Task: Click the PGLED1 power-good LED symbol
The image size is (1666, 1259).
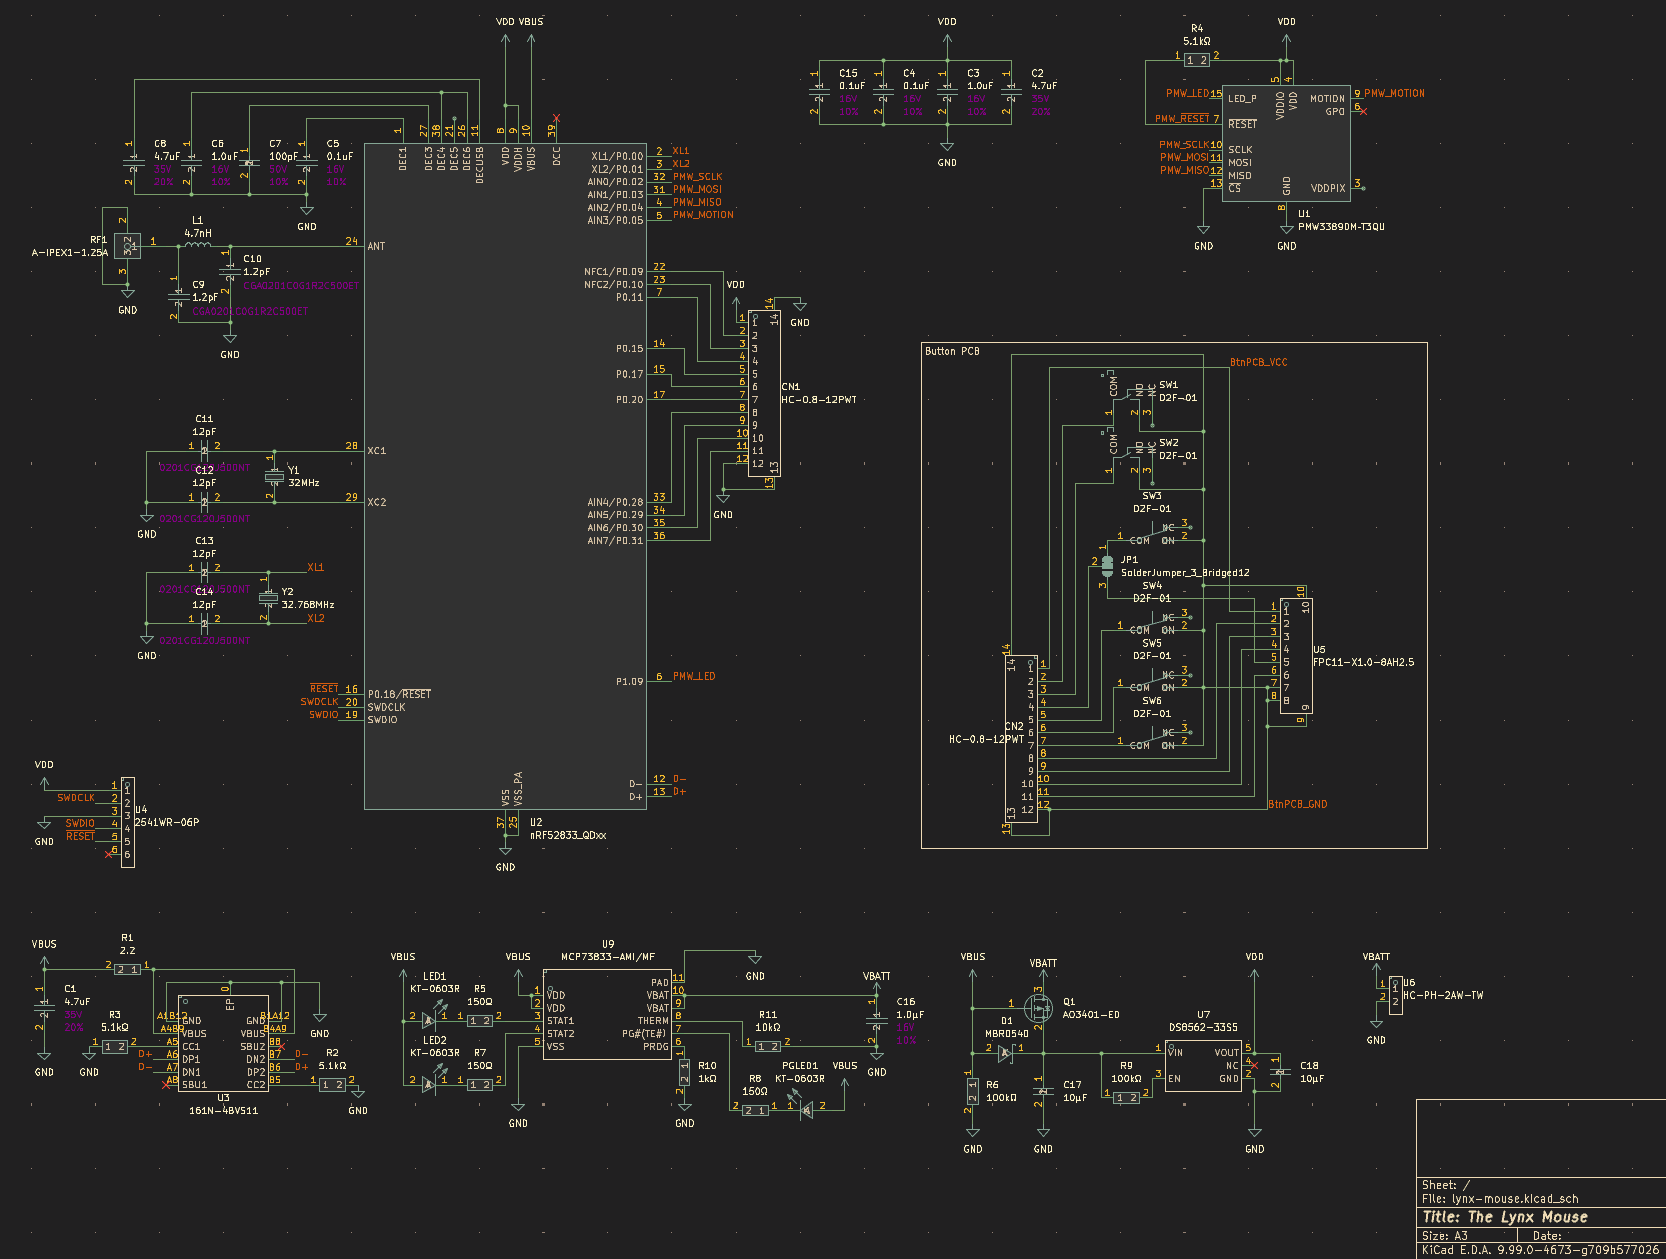Action: point(805,1107)
